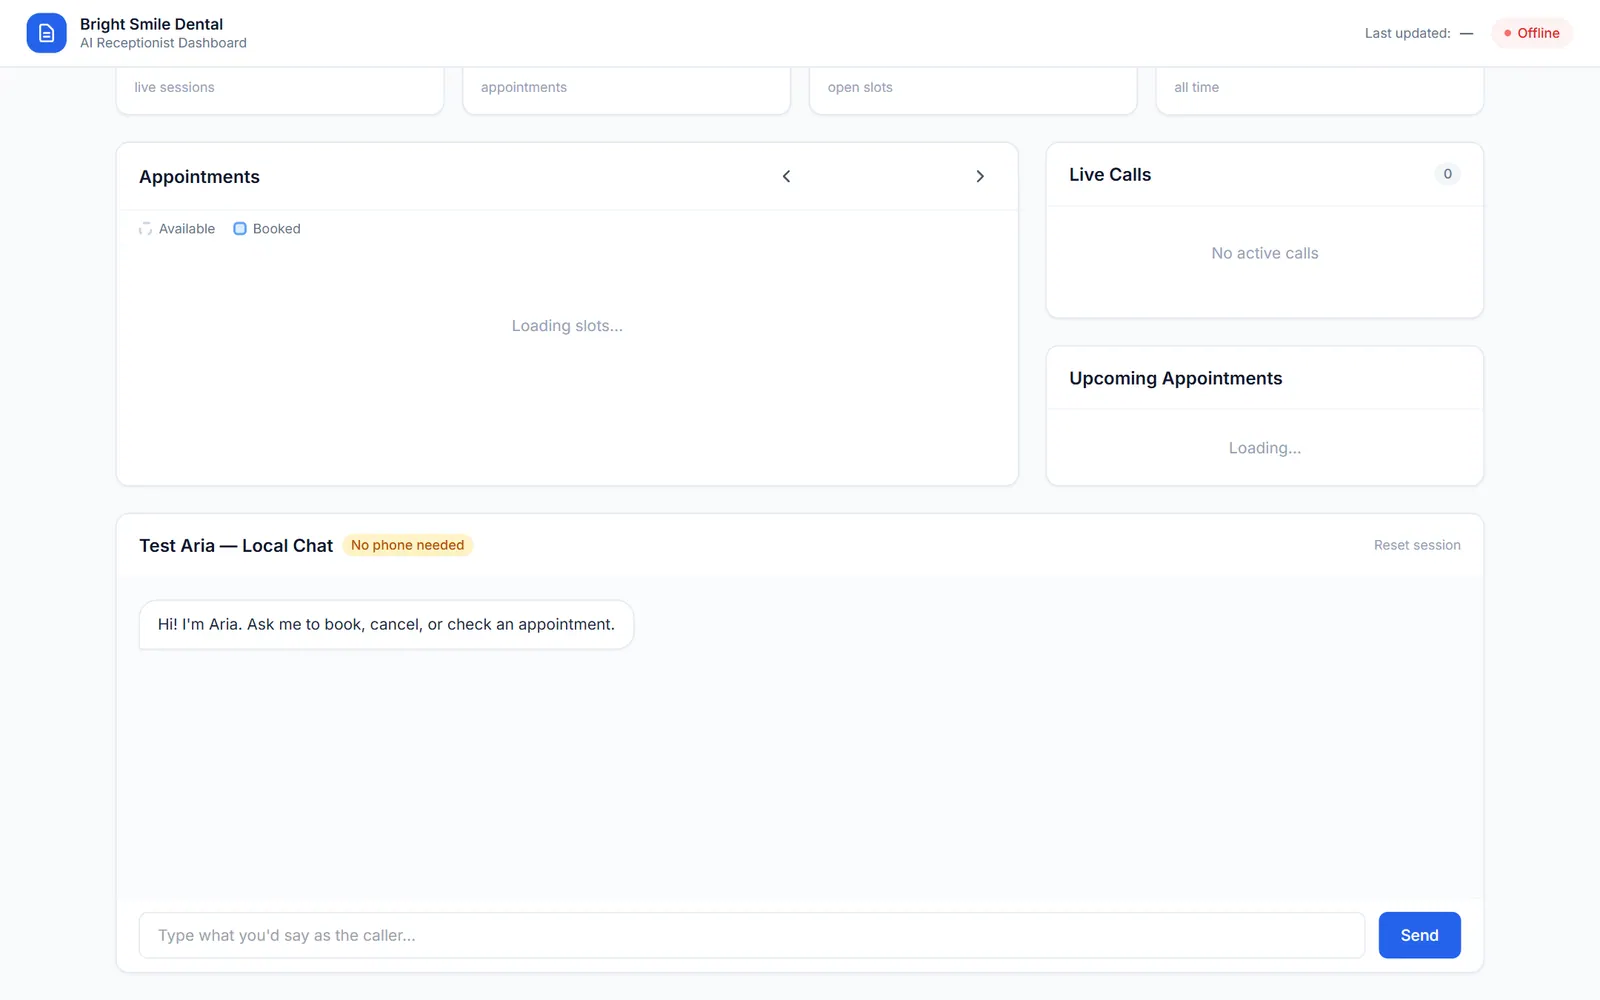Click the Bright Smile Dental logo icon
The height and width of the screenshot is (1000, 1600).
coord(46,33)
